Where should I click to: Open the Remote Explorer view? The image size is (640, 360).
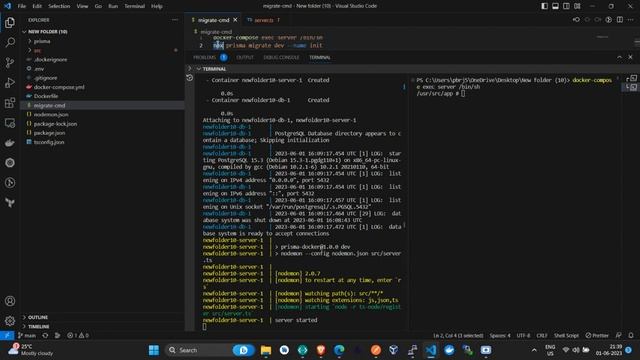coord(10,122)
